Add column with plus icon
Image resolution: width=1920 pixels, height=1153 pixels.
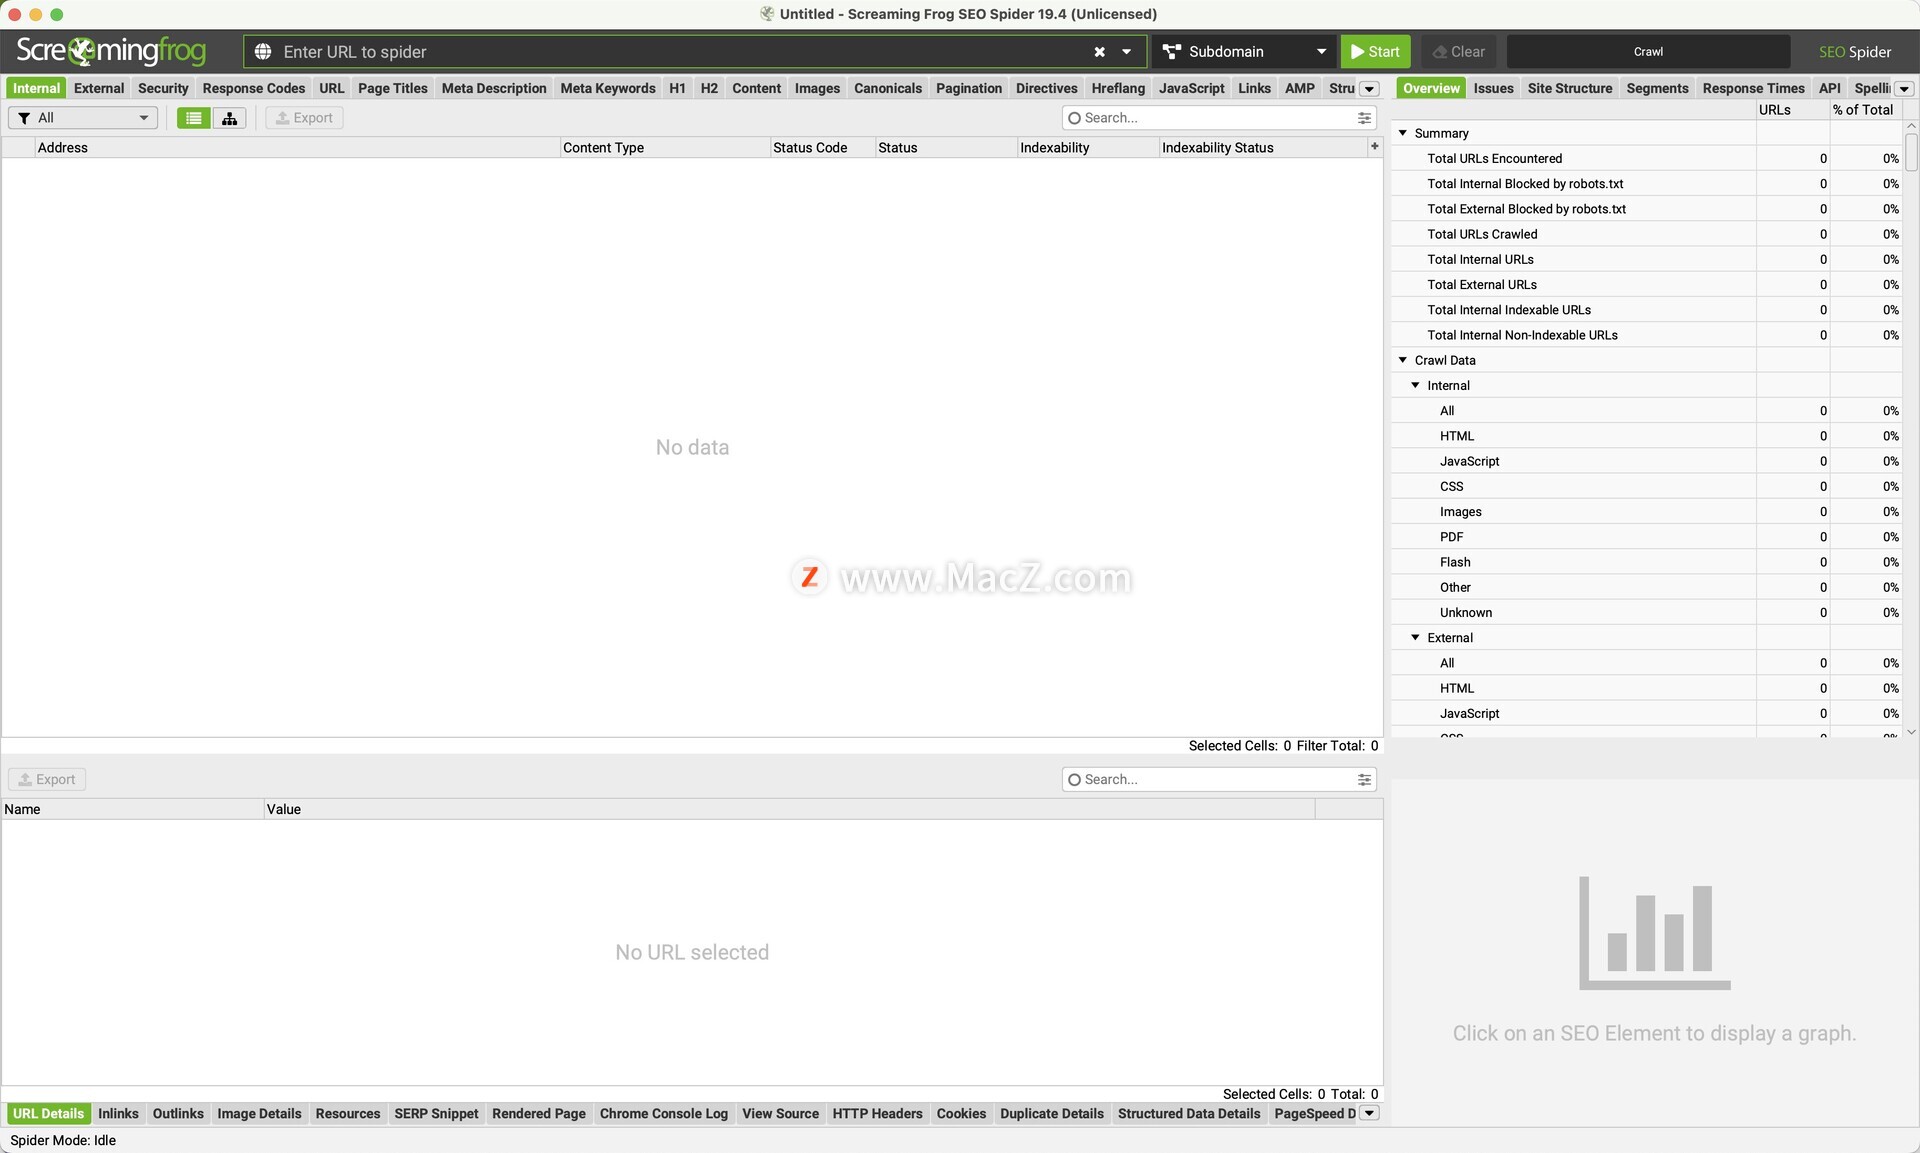click(1374, 147)
